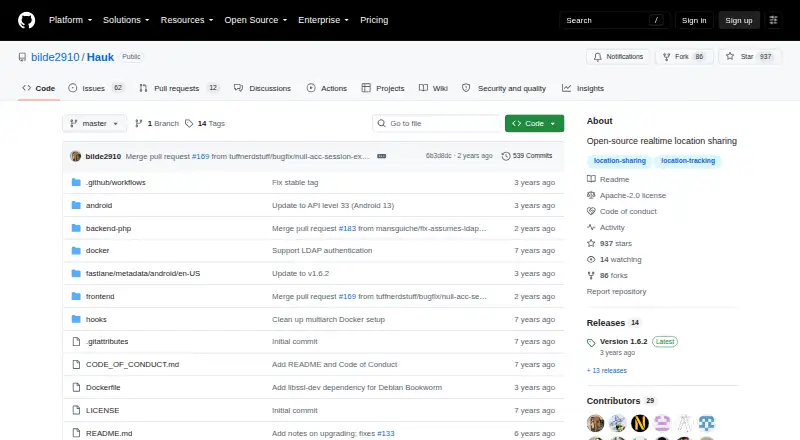Click the GitHub logo icon

(27, 20)
